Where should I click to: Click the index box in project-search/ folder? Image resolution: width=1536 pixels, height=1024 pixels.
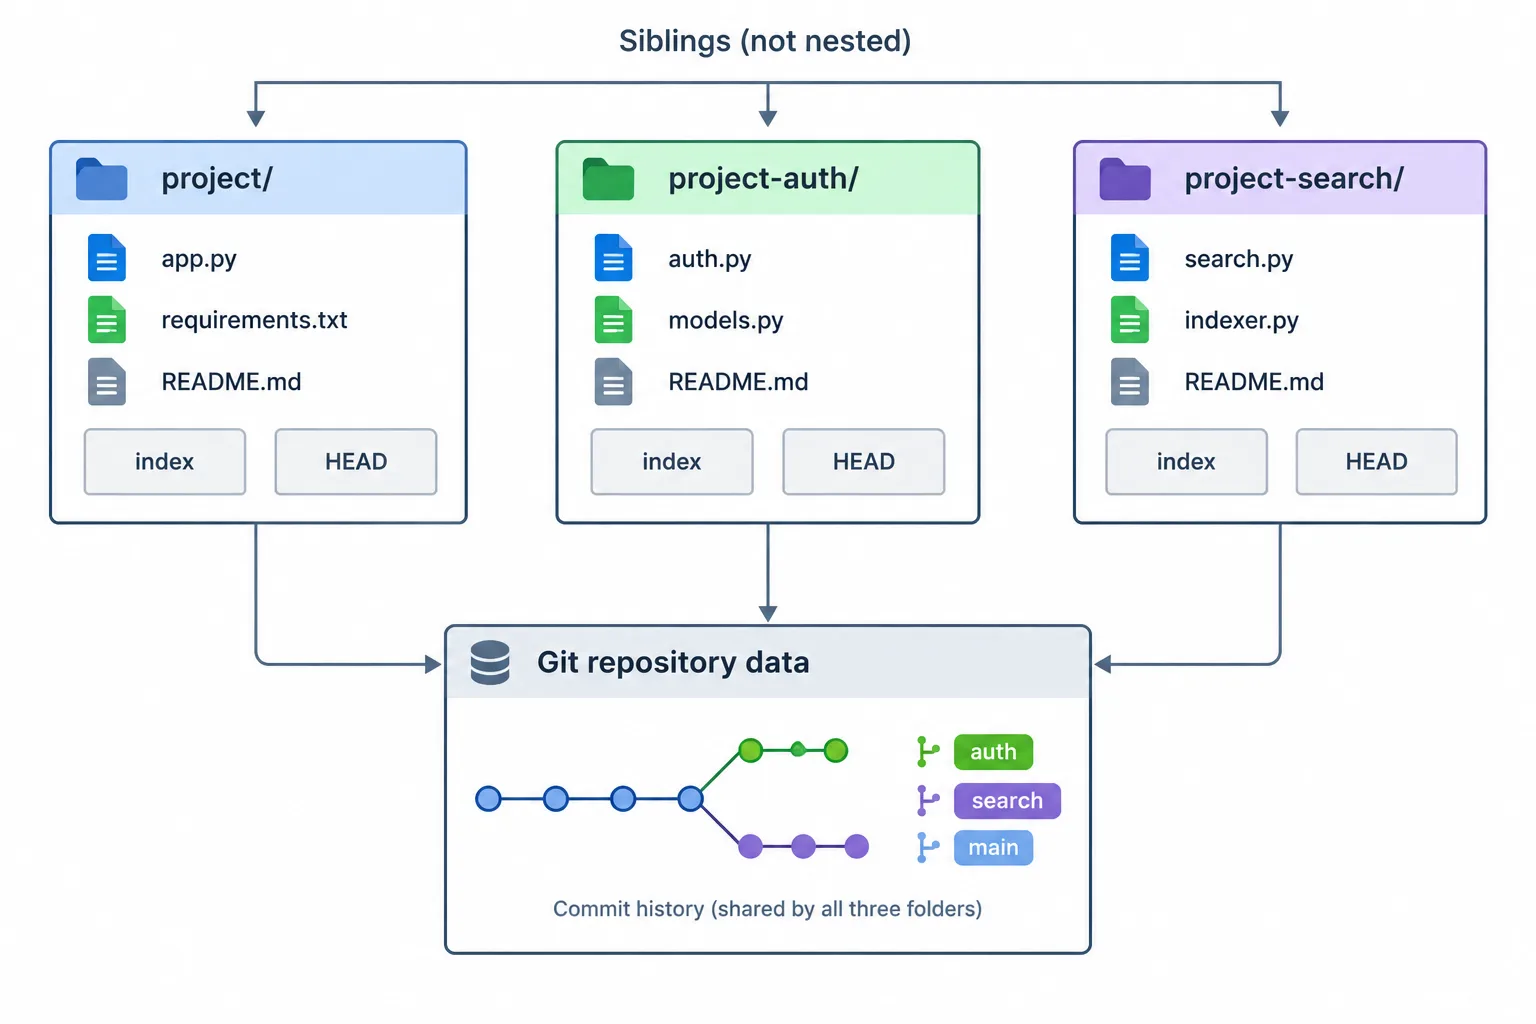[1186, 462]
